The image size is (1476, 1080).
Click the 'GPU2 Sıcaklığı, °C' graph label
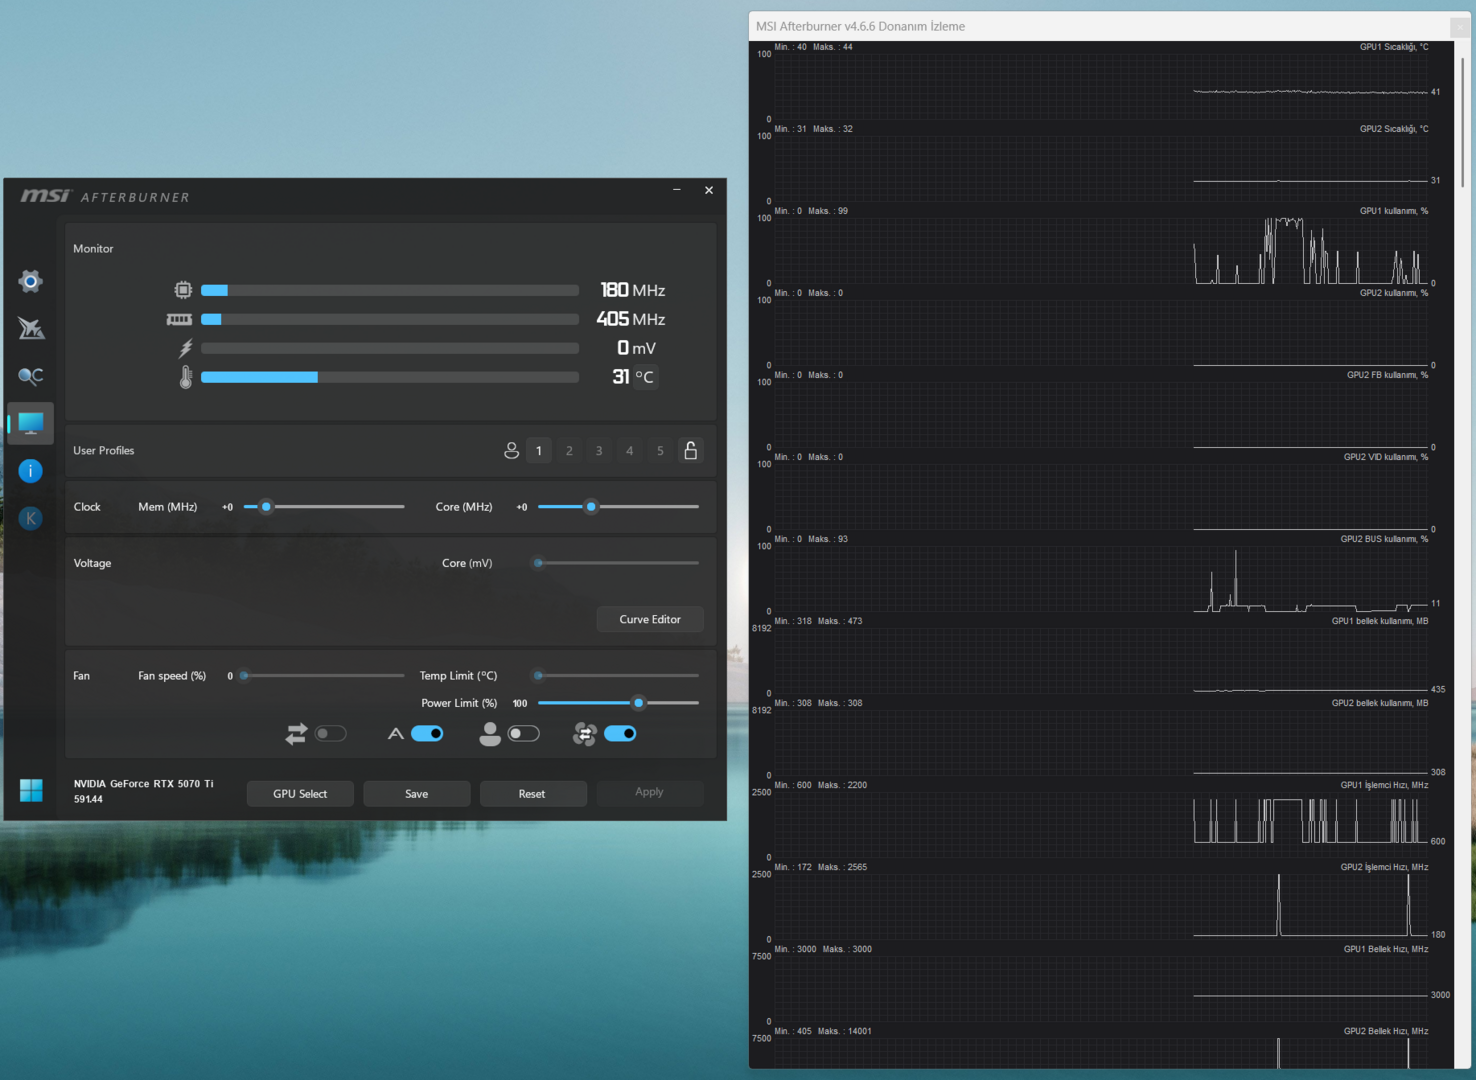click(1394, 129)
